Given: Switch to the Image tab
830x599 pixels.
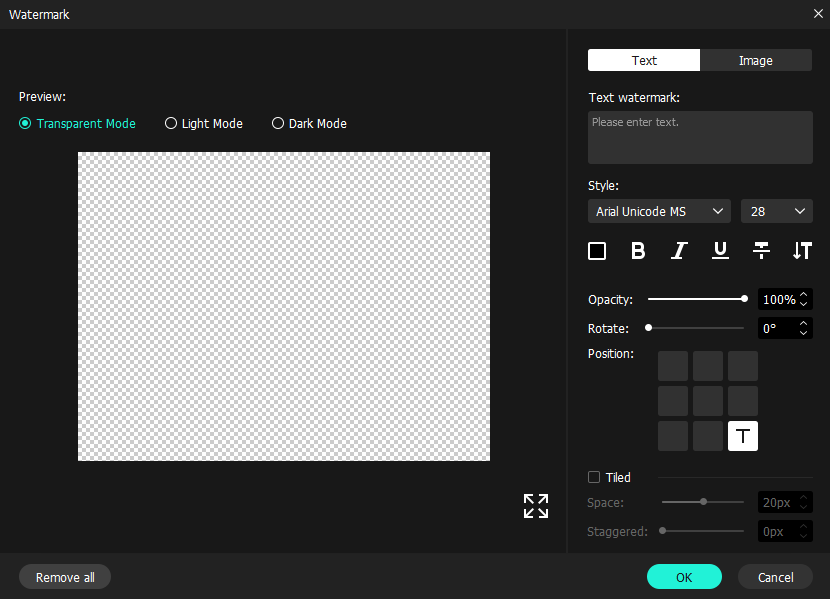Looking at the screenshot, I should (756, 60).
